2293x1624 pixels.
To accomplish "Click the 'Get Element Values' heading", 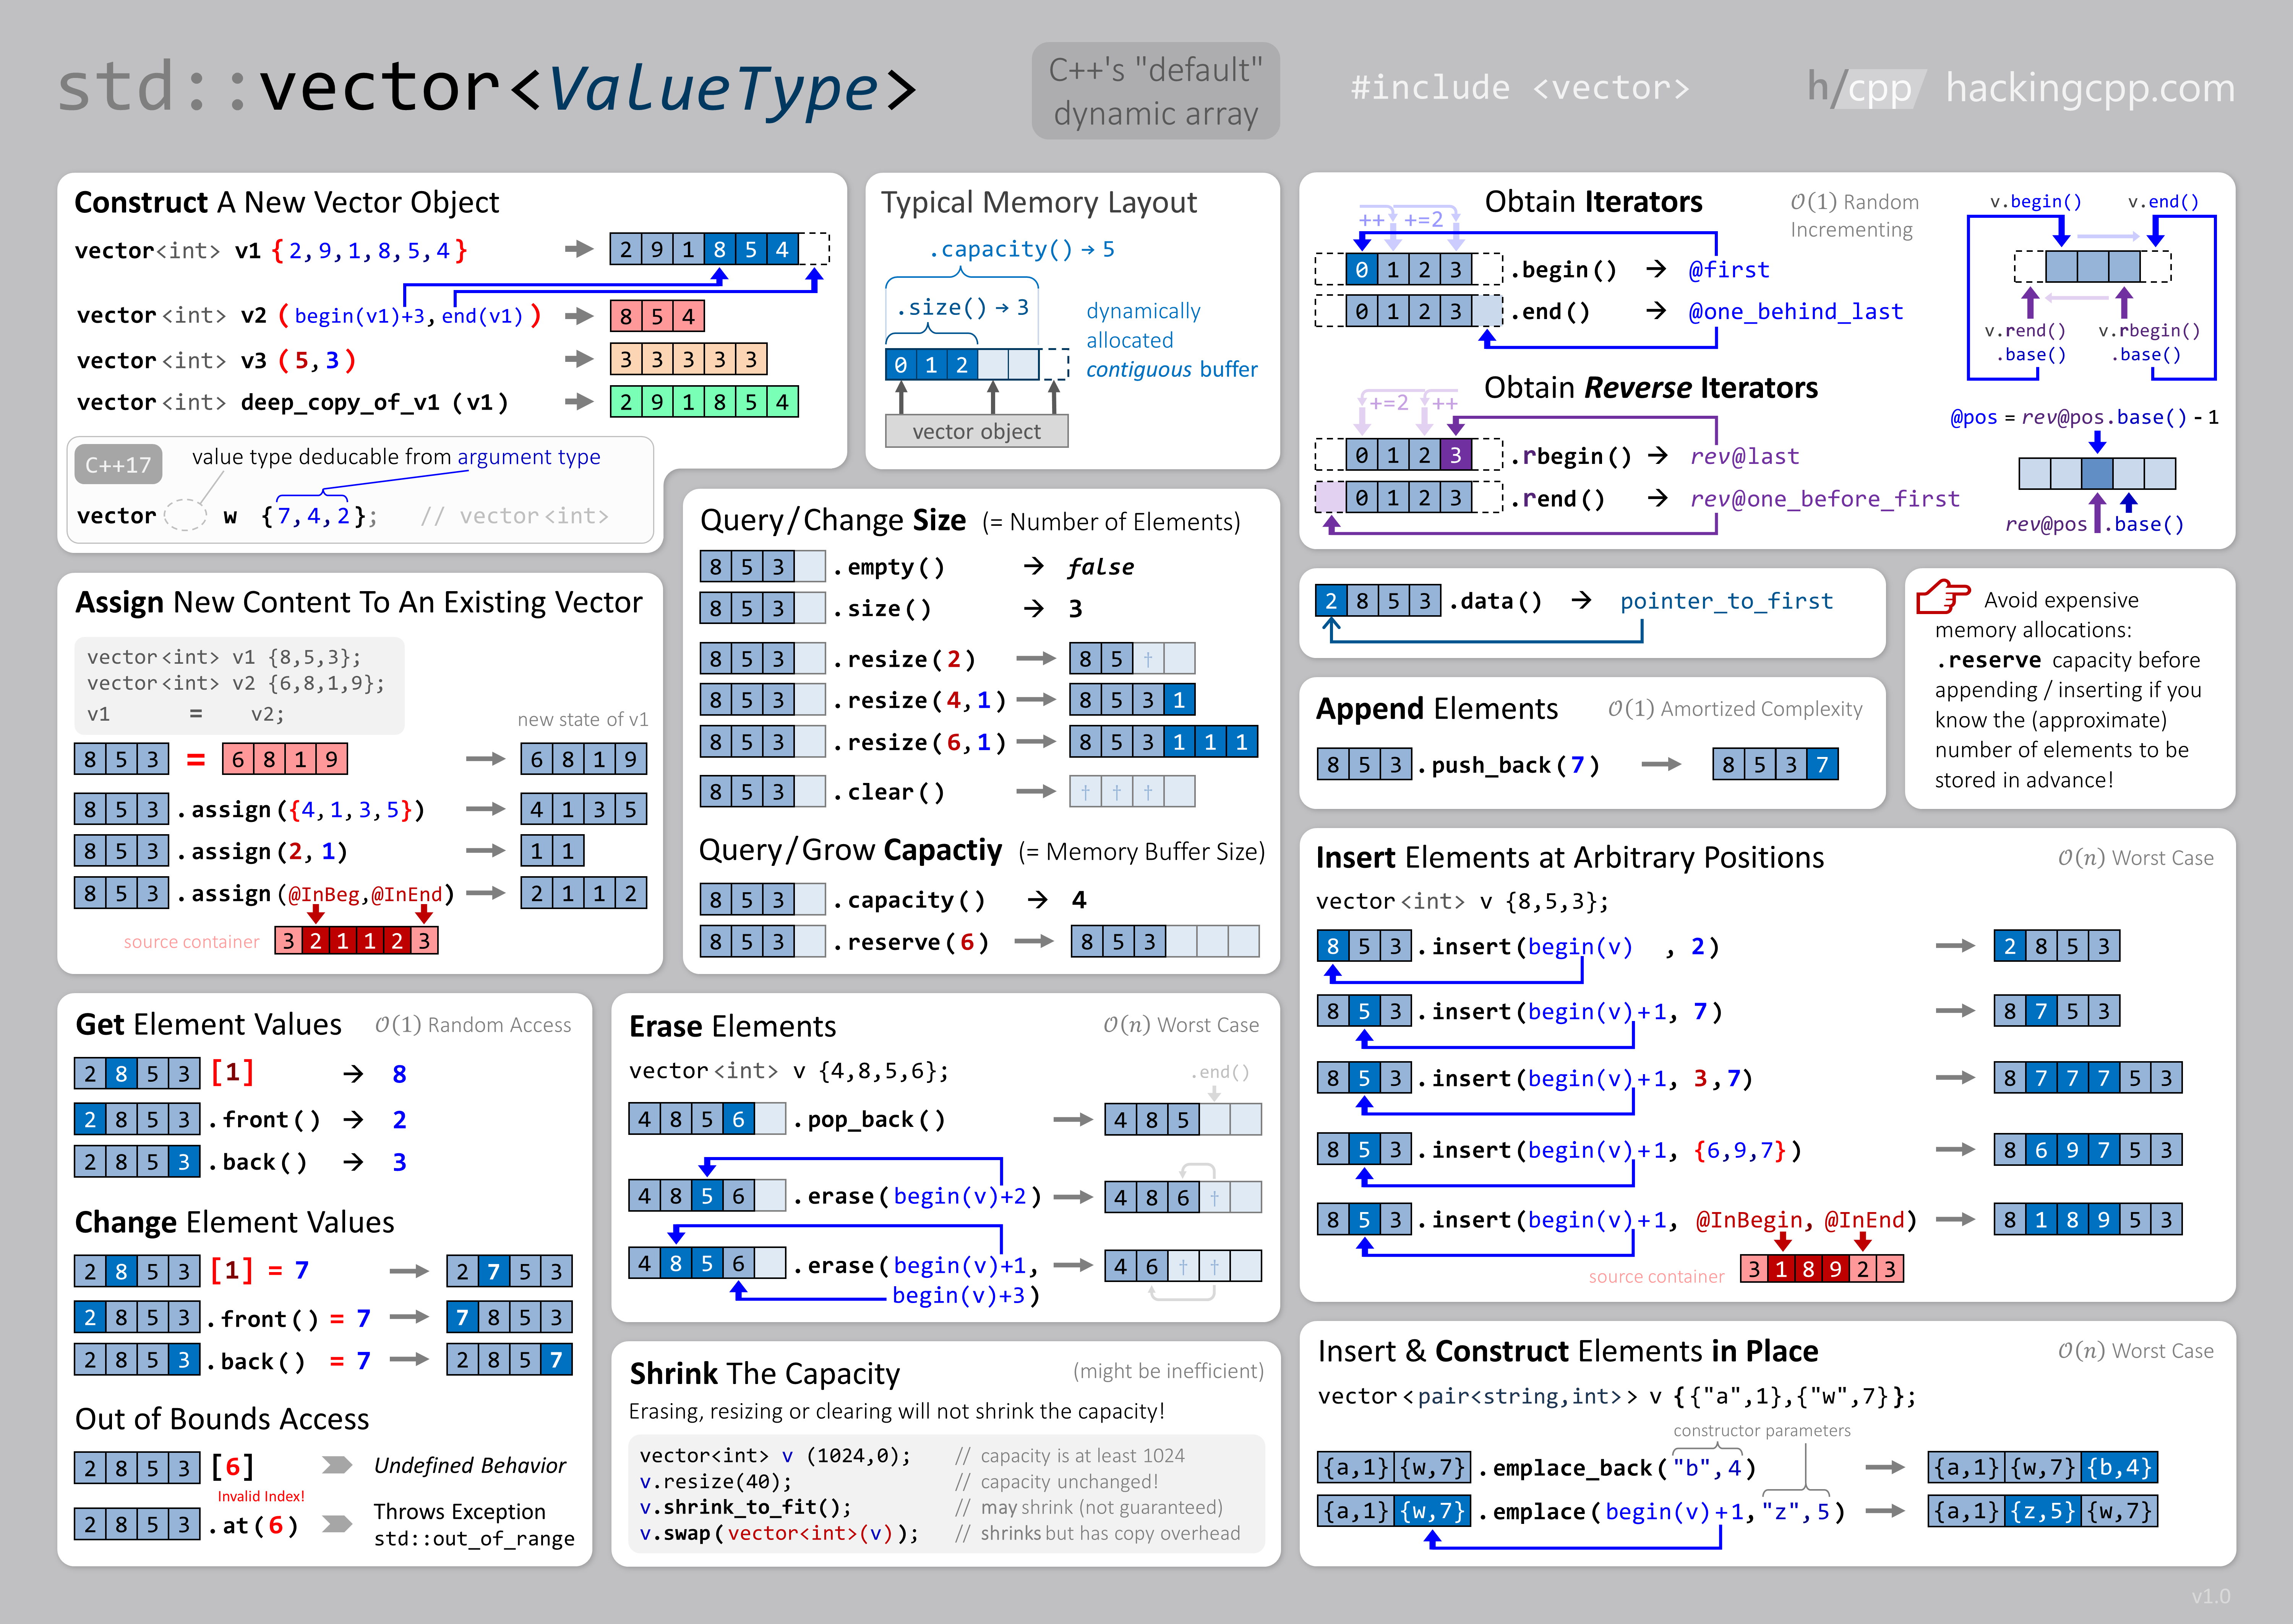I will tap(209, 1025).
